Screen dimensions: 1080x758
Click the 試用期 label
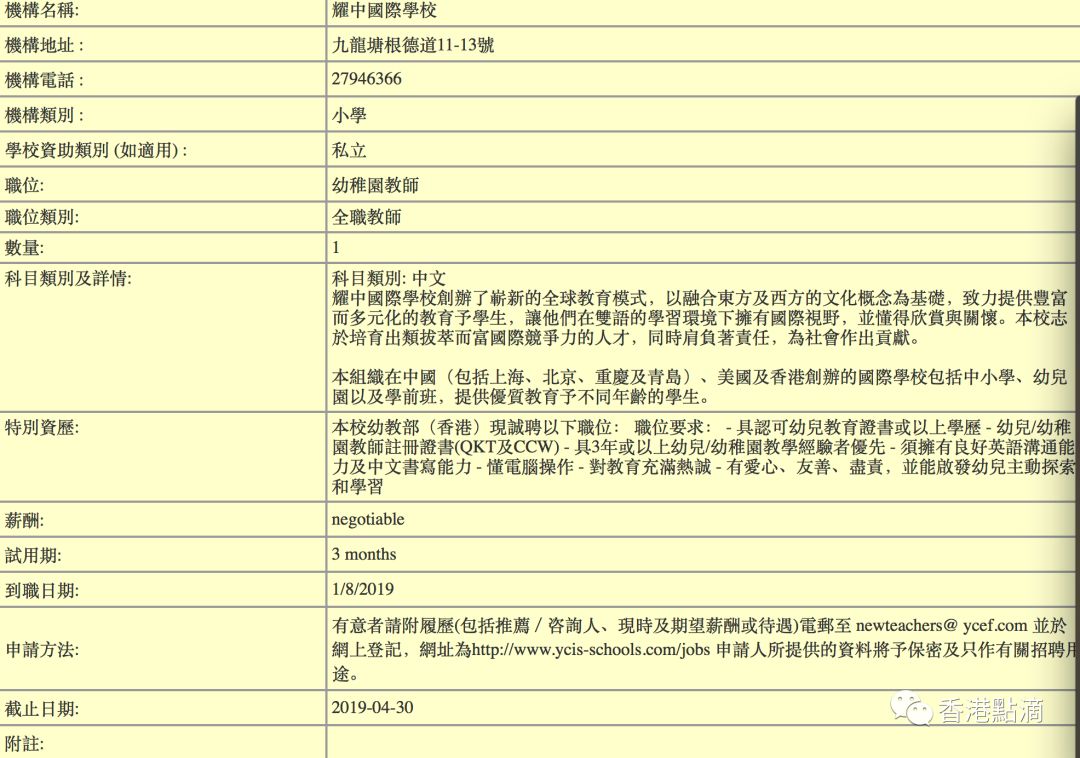pyautogui.click(x=32, y=556)
